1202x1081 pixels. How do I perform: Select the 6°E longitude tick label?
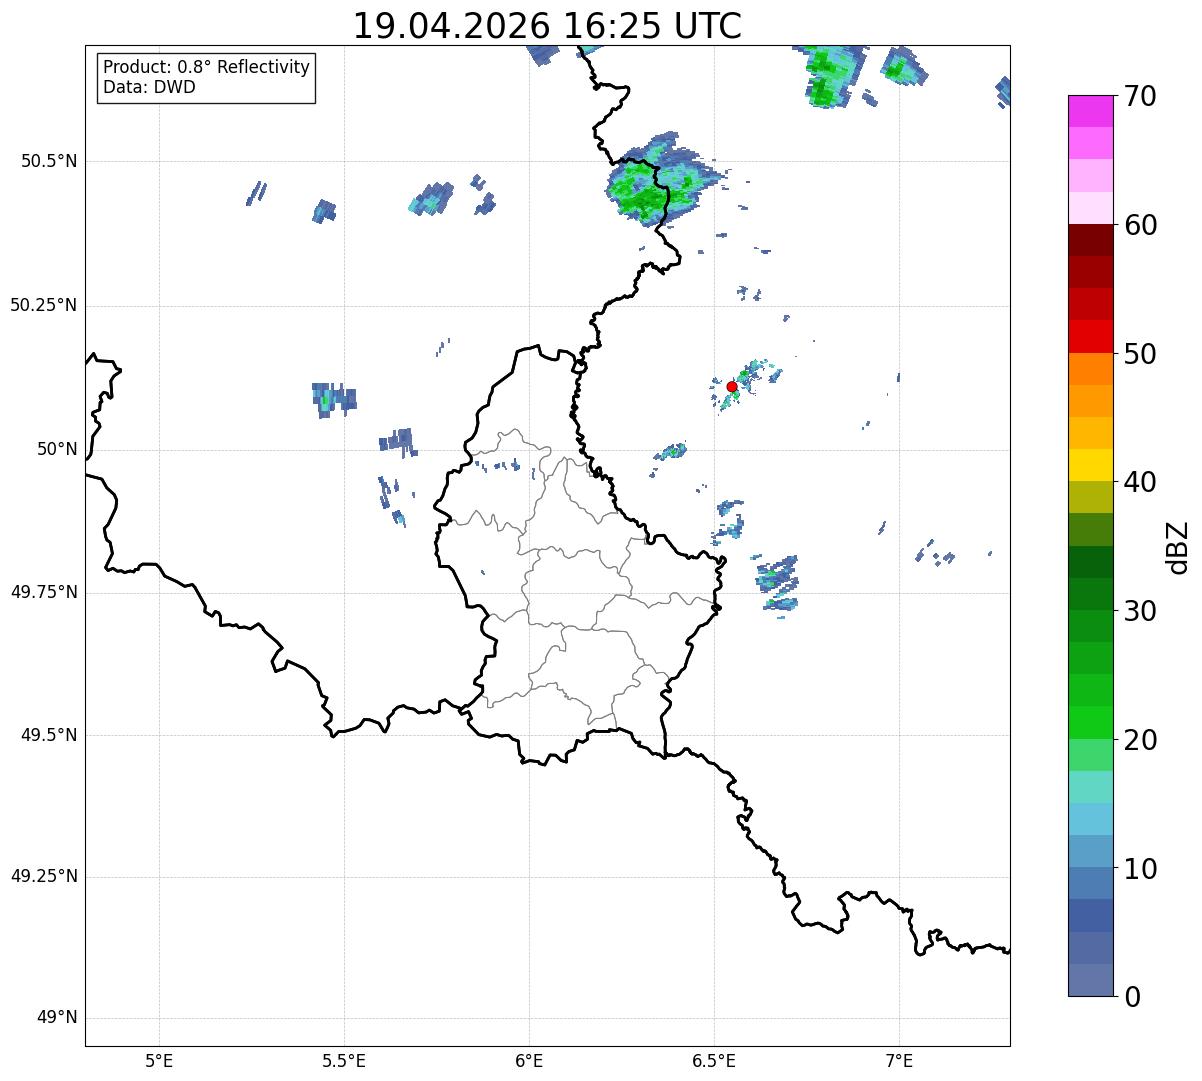coord(529,1060)
